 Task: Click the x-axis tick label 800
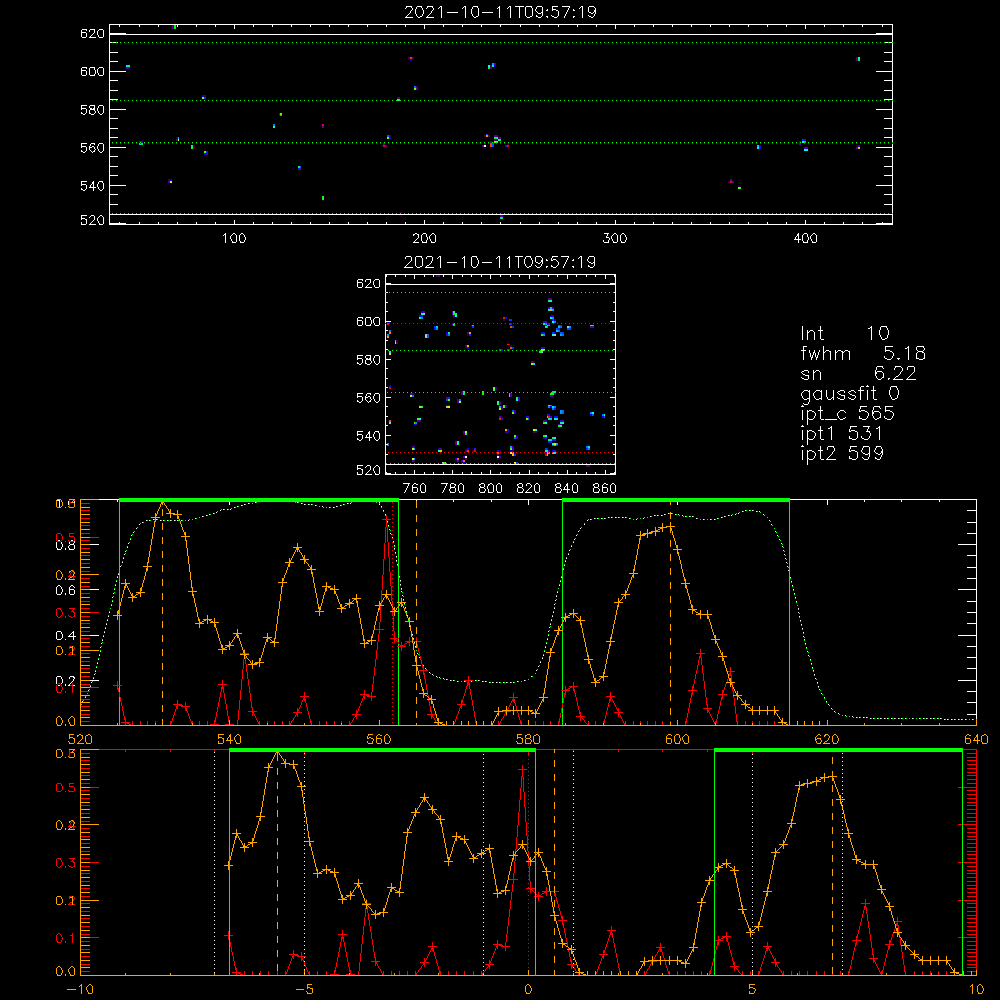(x=490, y=489)
